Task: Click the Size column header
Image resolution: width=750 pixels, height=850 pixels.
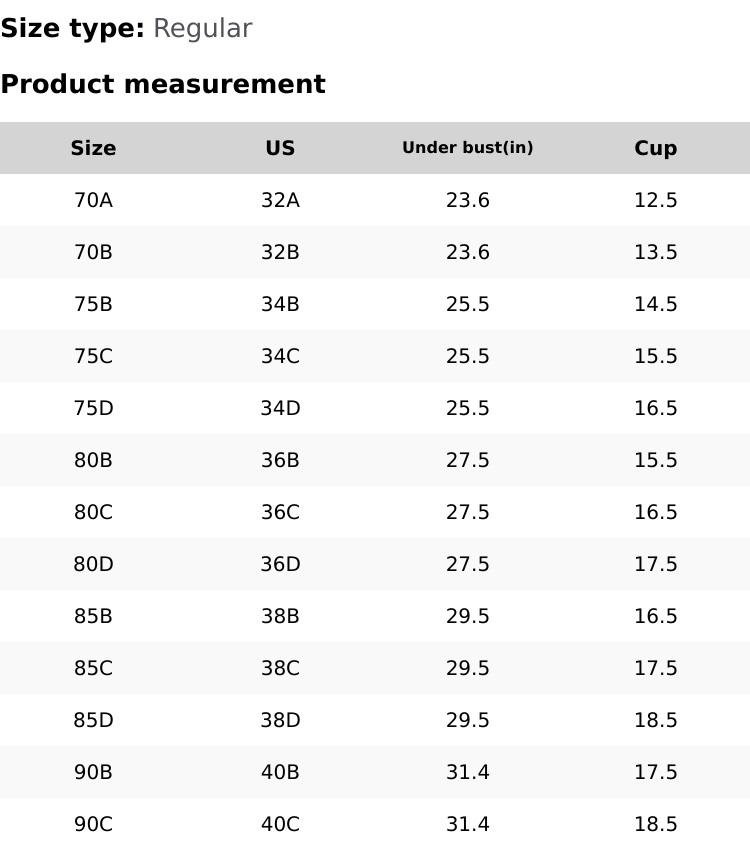Action: pos(93,148)
